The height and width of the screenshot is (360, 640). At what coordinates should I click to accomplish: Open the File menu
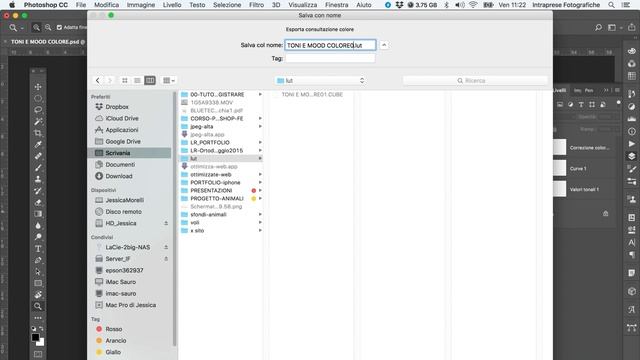pos(81,5)
